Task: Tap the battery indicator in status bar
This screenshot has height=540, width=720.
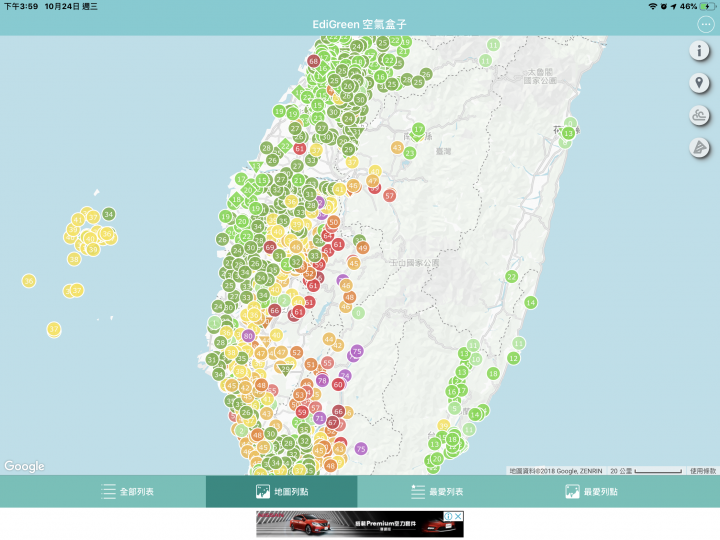Action: 707,6
